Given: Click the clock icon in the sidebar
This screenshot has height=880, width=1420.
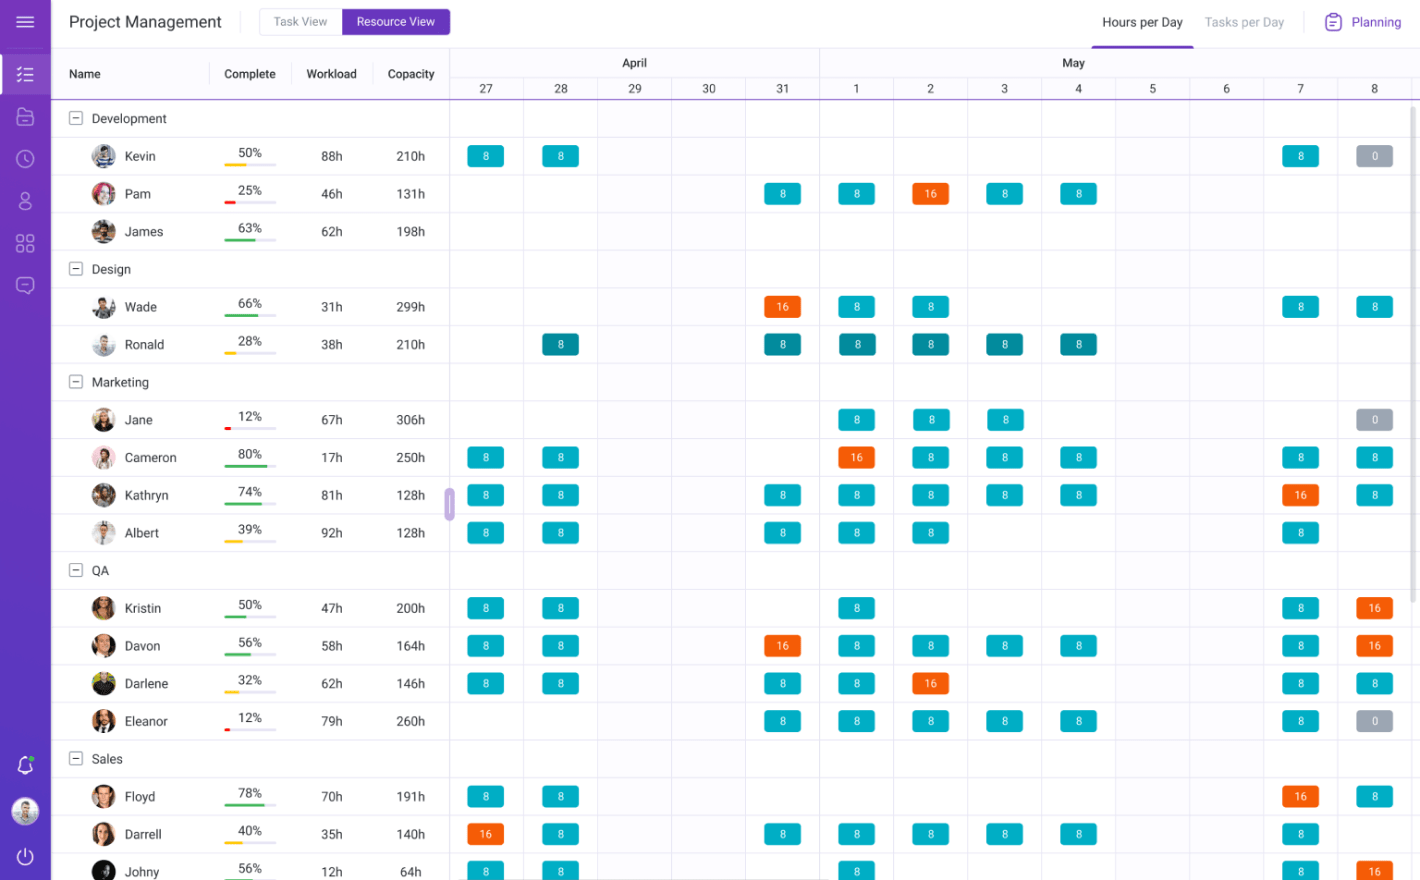Looking at the screenshot, I should tap(25, 158).
